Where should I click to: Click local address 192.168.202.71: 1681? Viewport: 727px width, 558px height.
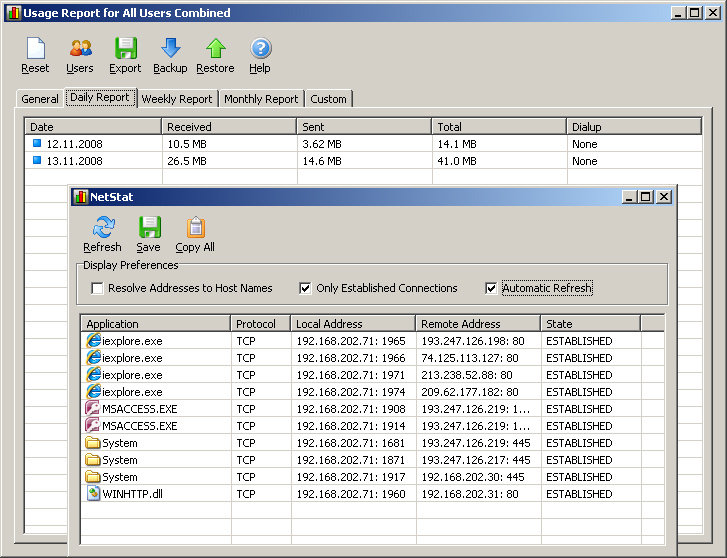click(351, 443)
